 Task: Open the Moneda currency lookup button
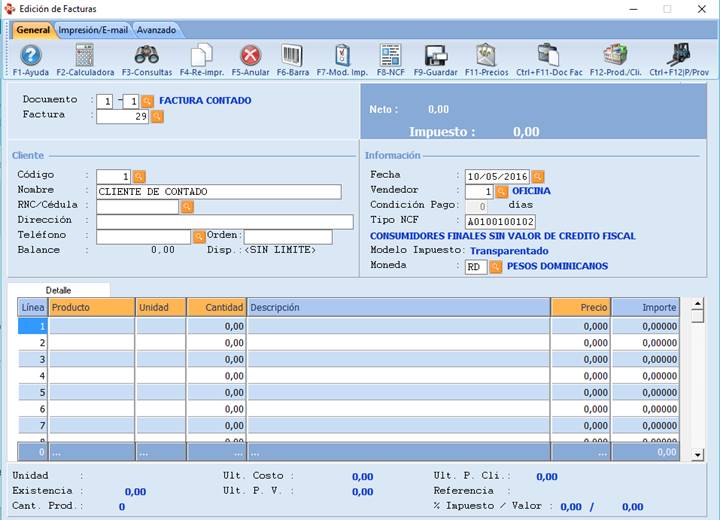(x=496, y=267)
